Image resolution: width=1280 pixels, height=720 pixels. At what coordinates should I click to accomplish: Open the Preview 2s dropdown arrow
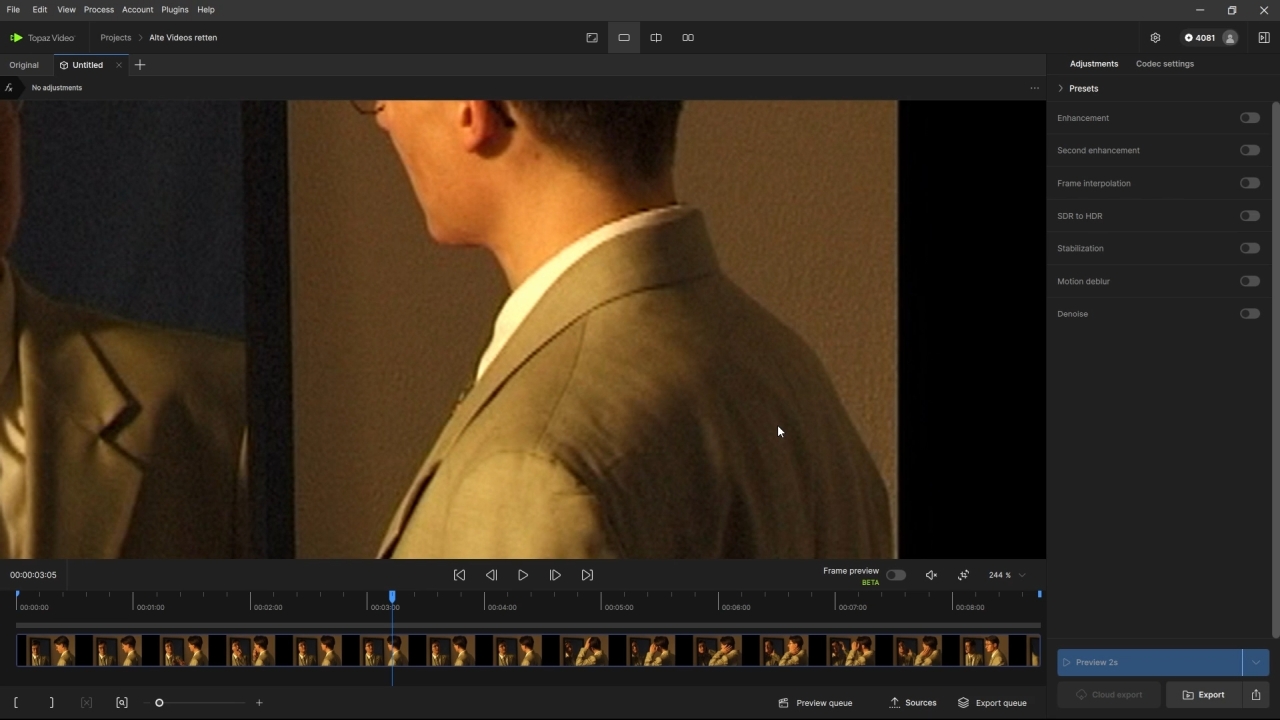click(x=1256, y=662)
